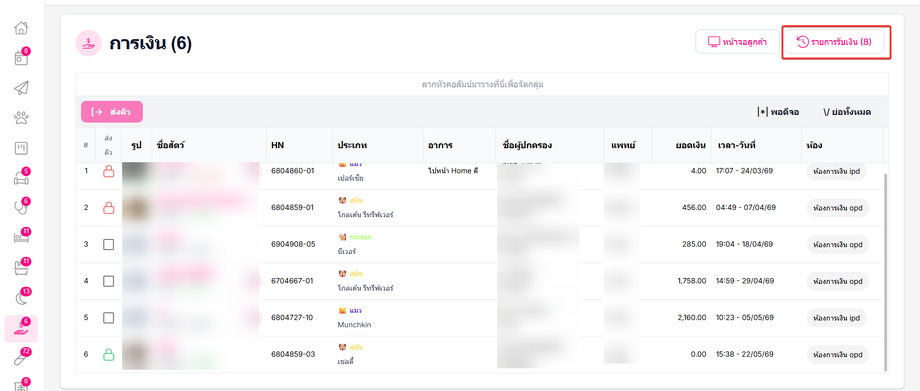Open รายการรับเงิน (8) history button
Viewport: 920px width, 391px height.
click(834, 42)
